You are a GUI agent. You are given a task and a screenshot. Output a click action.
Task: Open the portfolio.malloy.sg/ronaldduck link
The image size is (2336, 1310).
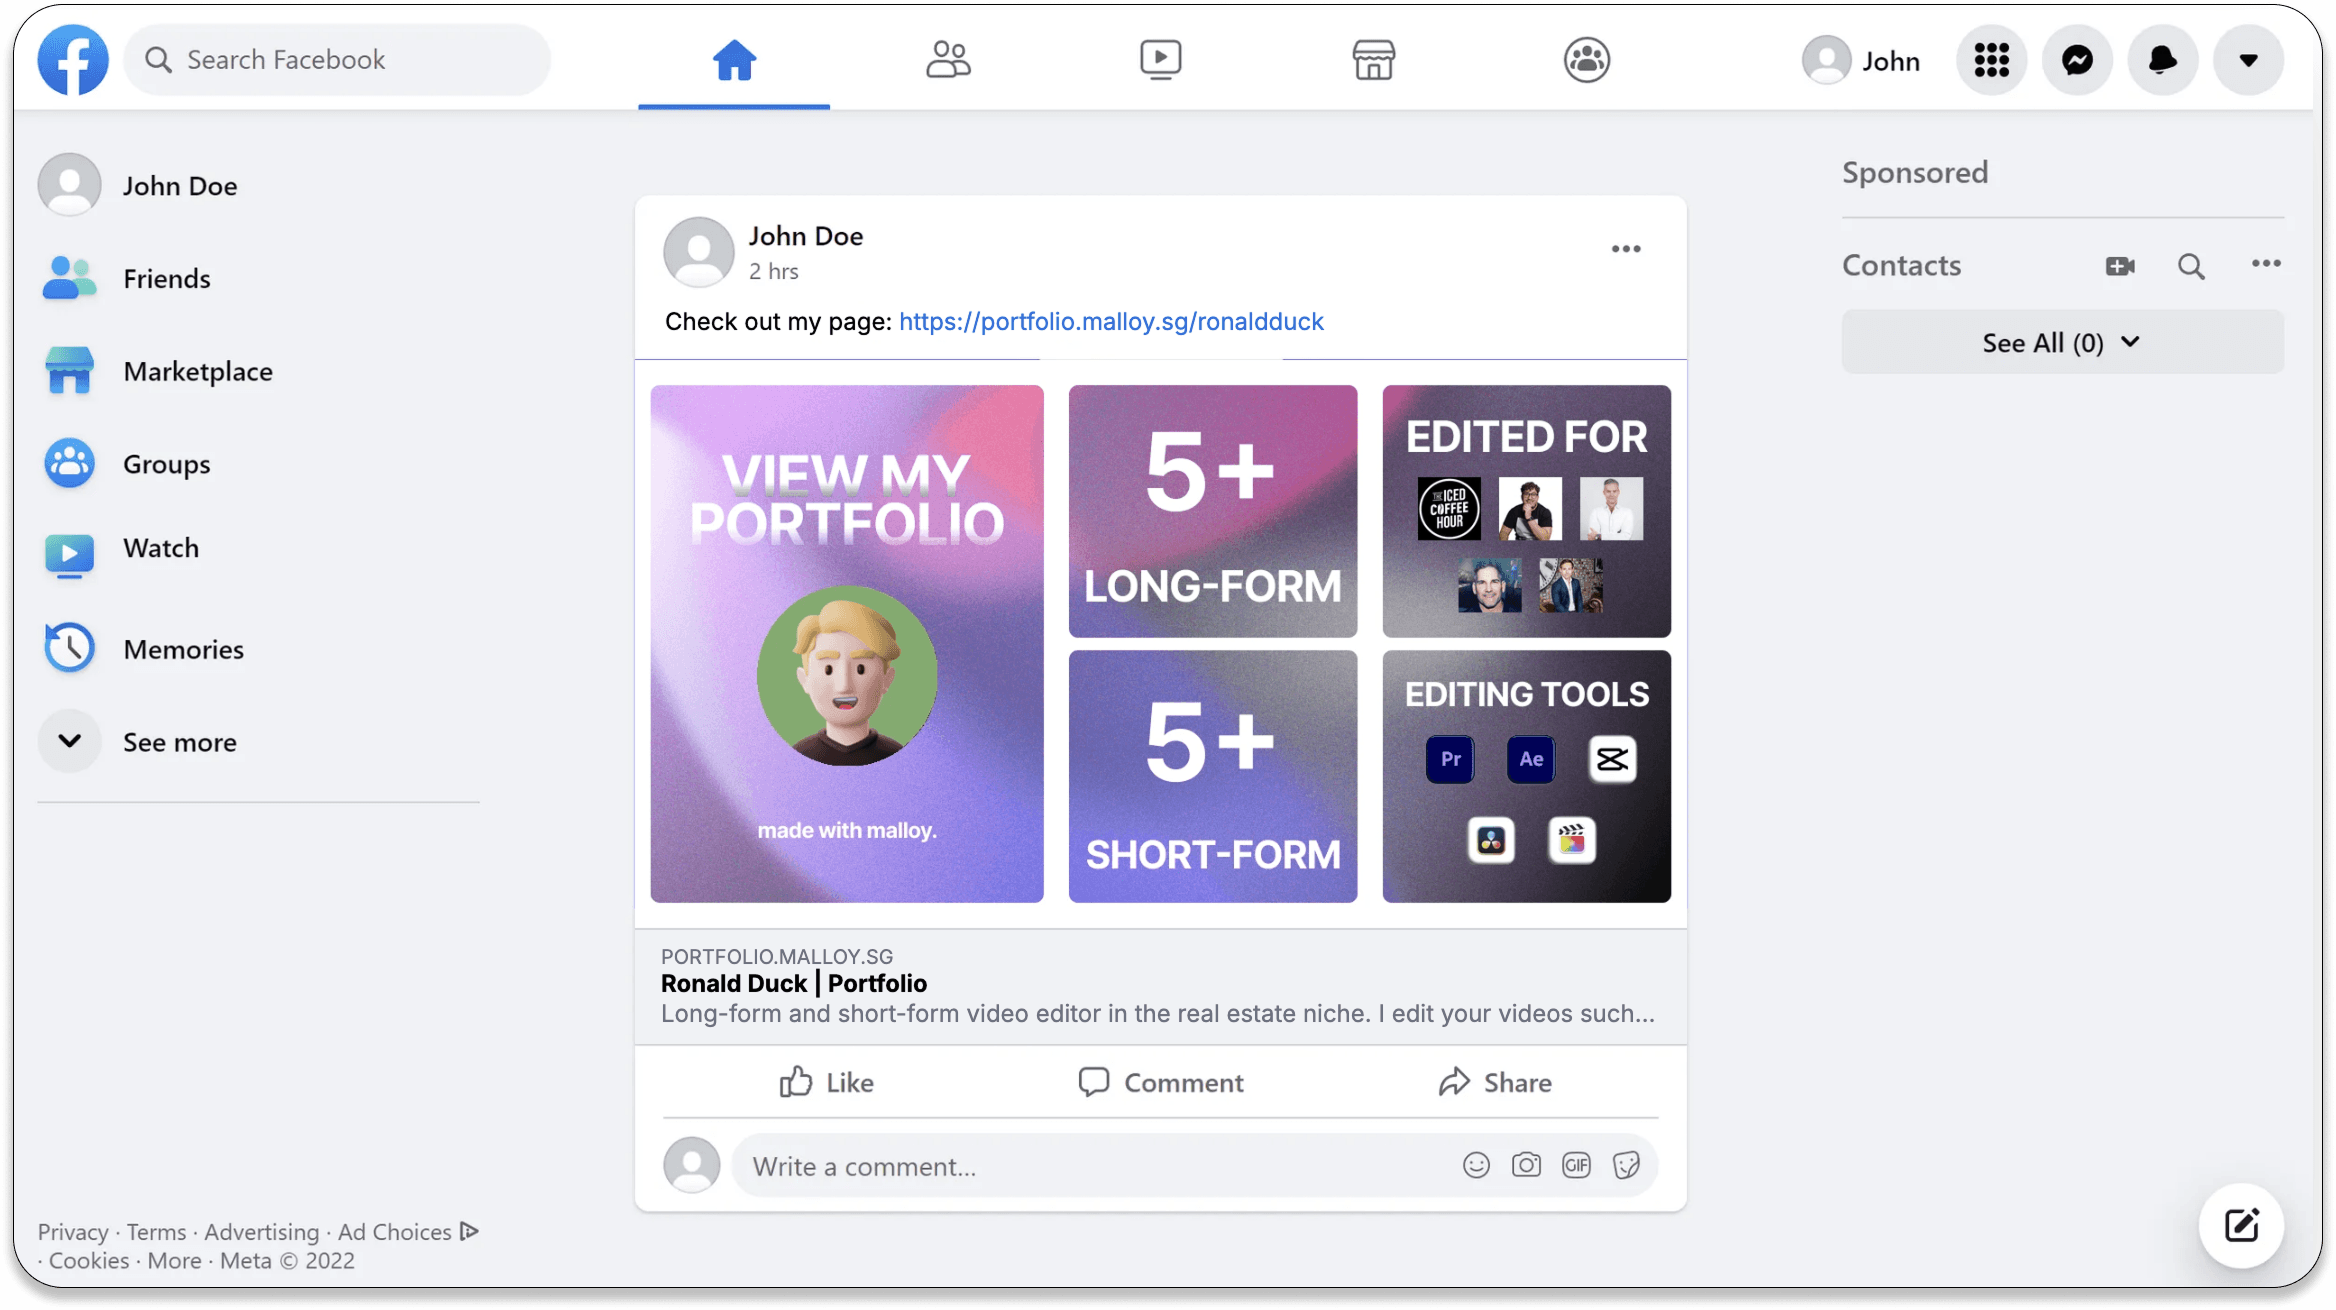(1111, 321)
